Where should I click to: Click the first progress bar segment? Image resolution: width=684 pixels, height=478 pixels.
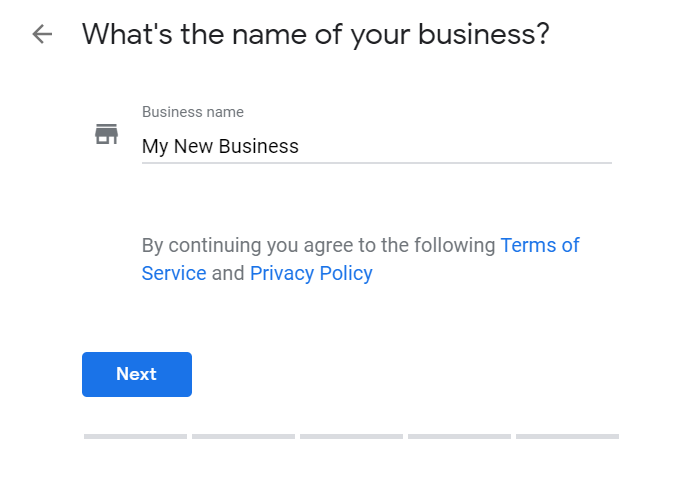tap(135, 436)
